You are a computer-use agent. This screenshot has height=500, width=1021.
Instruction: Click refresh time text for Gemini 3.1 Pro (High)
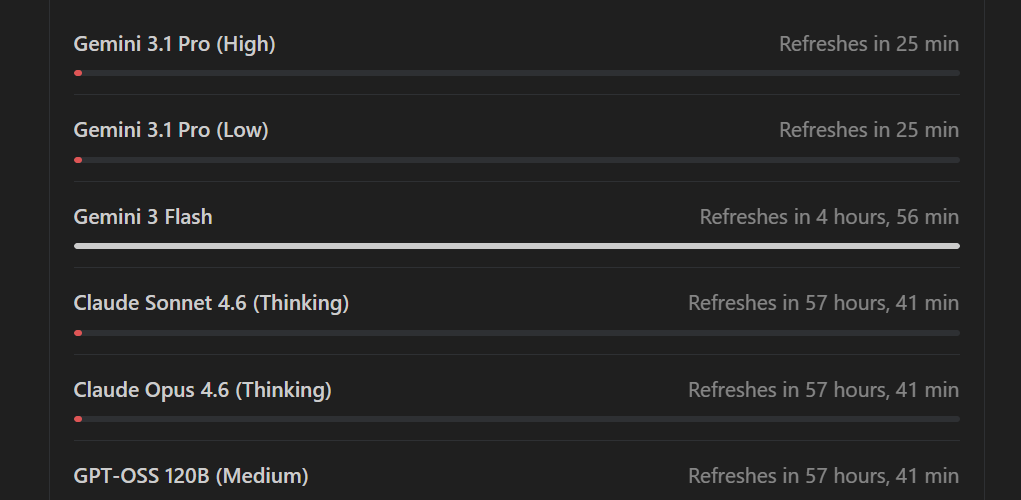tap(868, 44)
